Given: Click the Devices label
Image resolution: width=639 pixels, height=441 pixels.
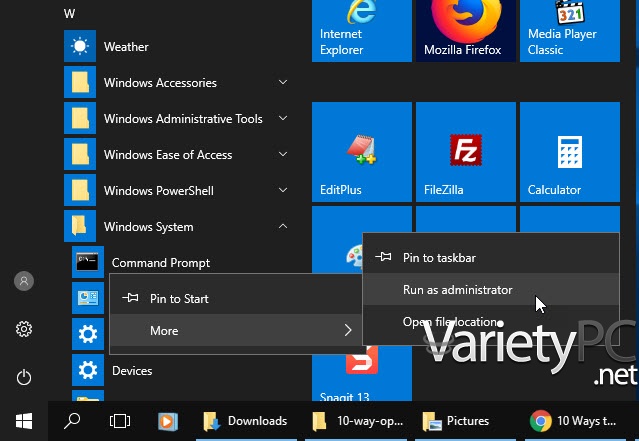Looking at the screenshot, I should [132, 370].
